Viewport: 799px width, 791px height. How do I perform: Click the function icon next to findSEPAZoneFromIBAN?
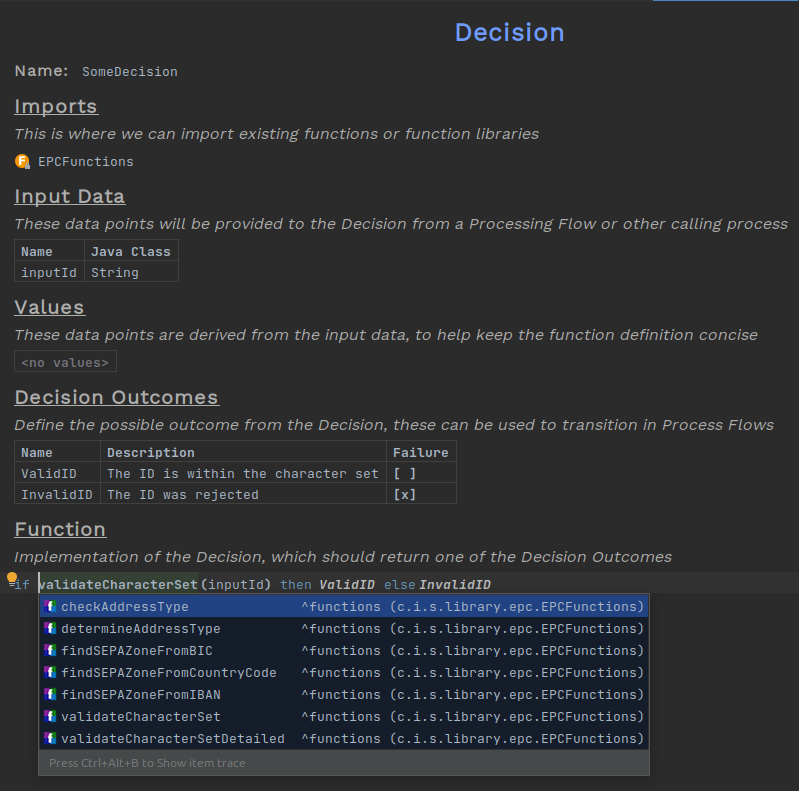point(50,694)
